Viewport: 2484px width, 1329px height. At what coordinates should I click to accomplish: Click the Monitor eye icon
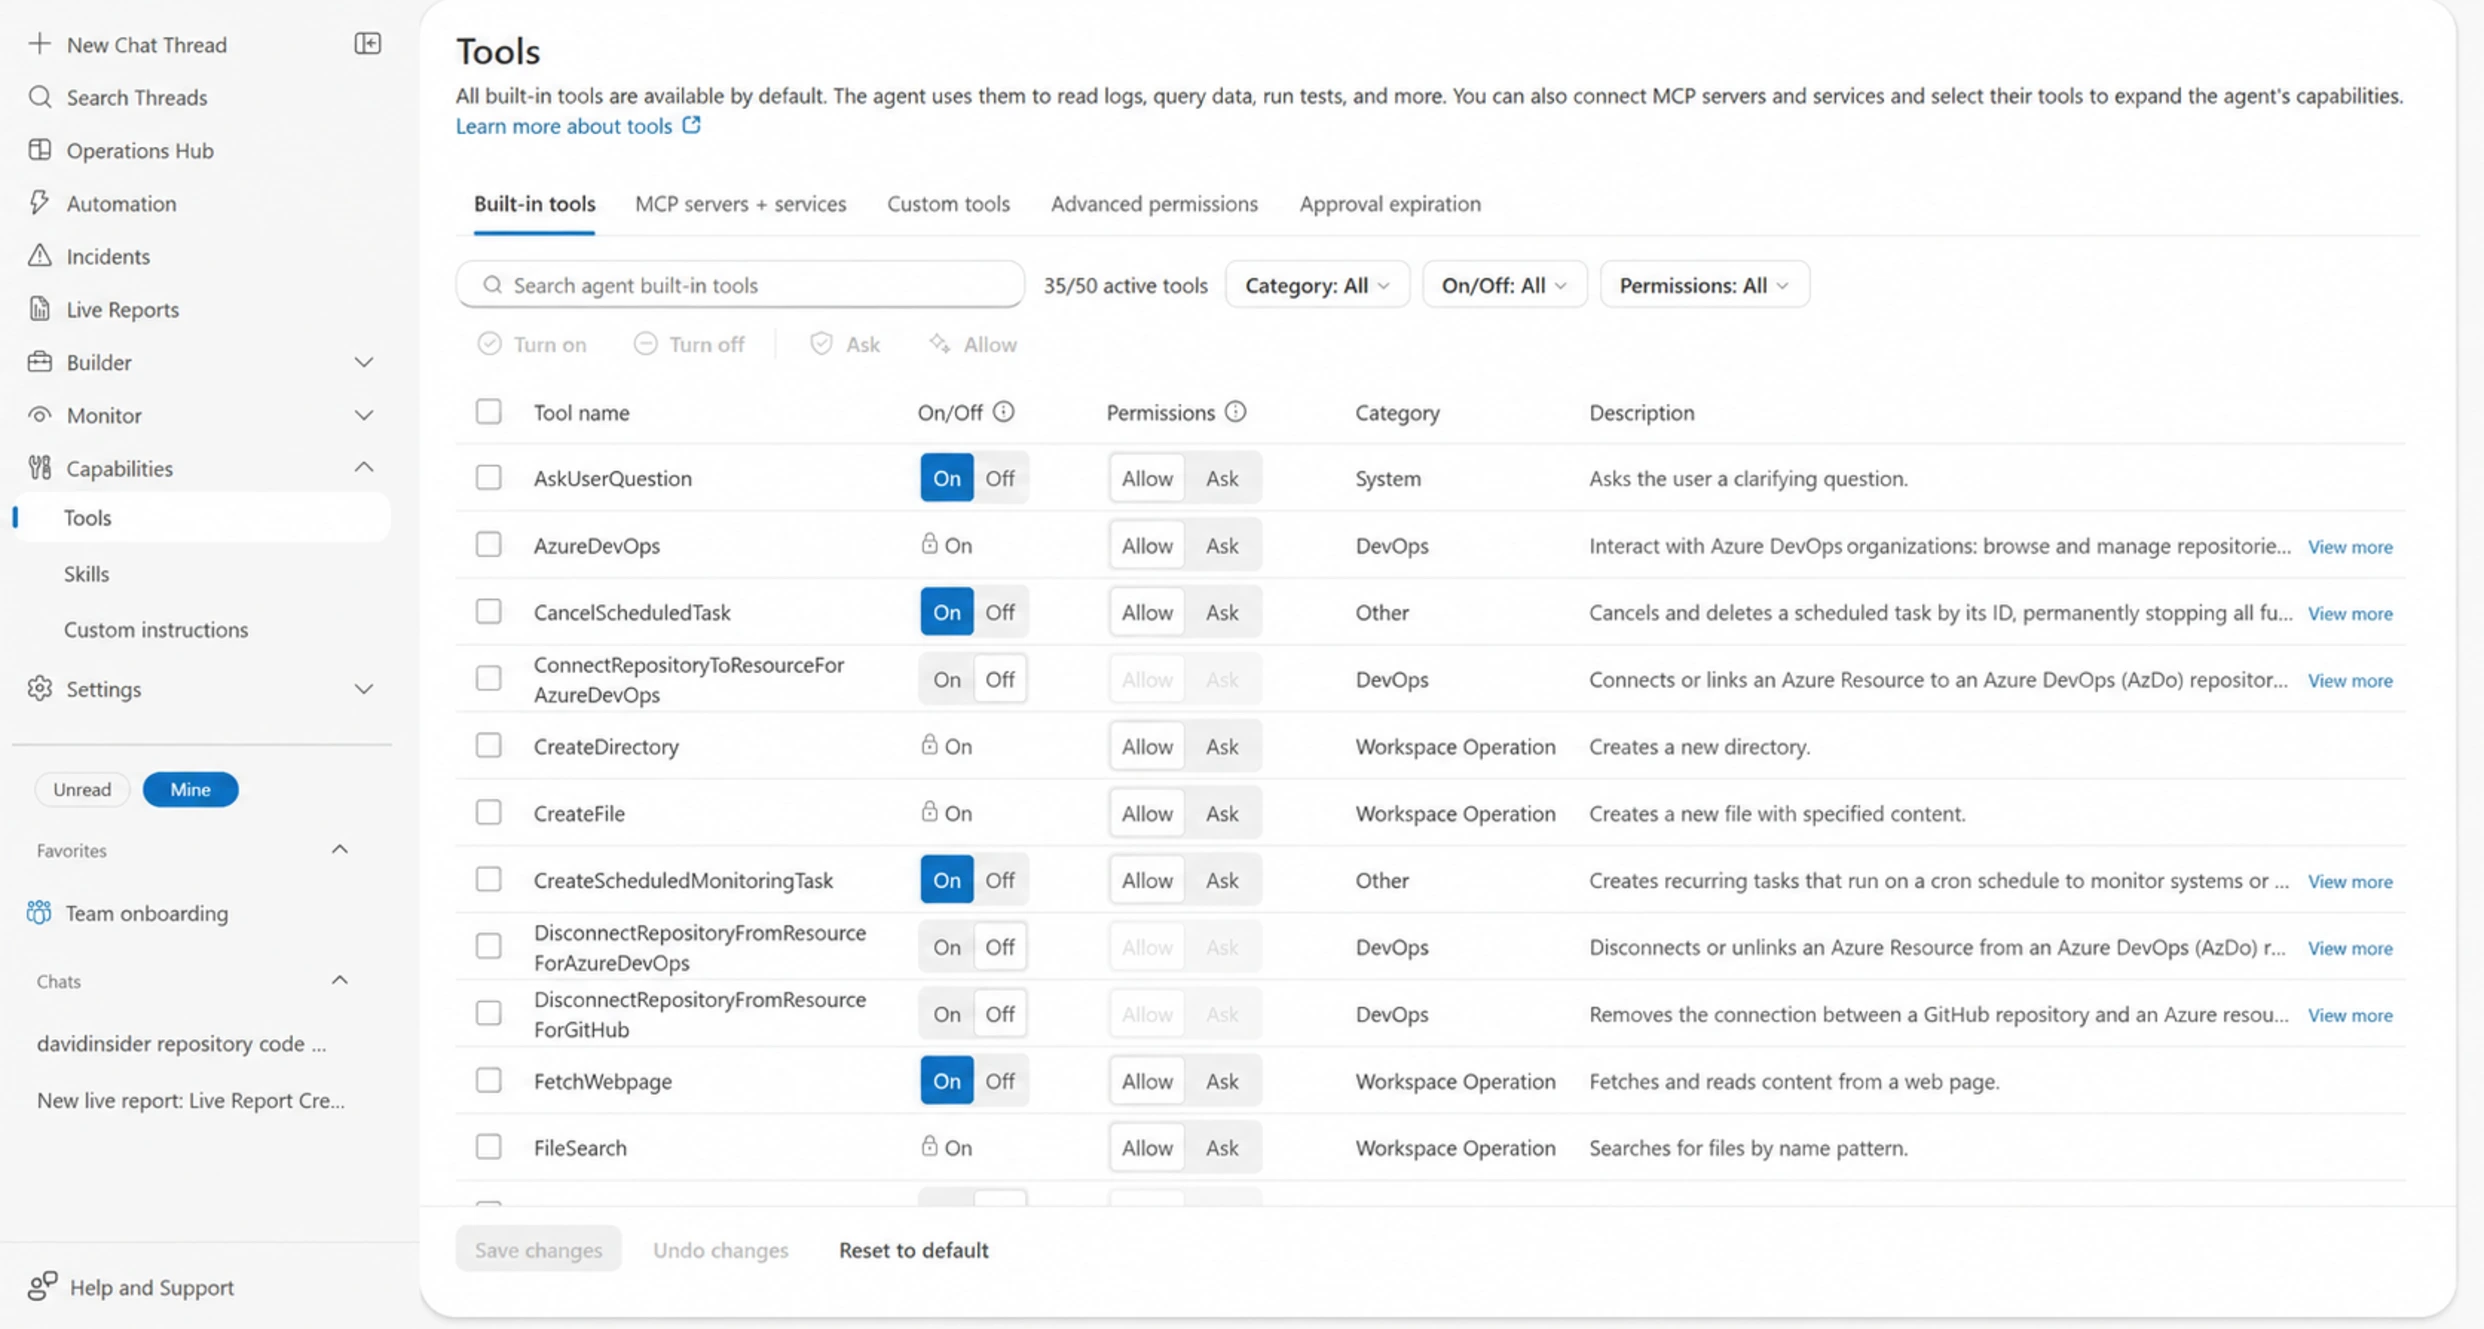40,415
